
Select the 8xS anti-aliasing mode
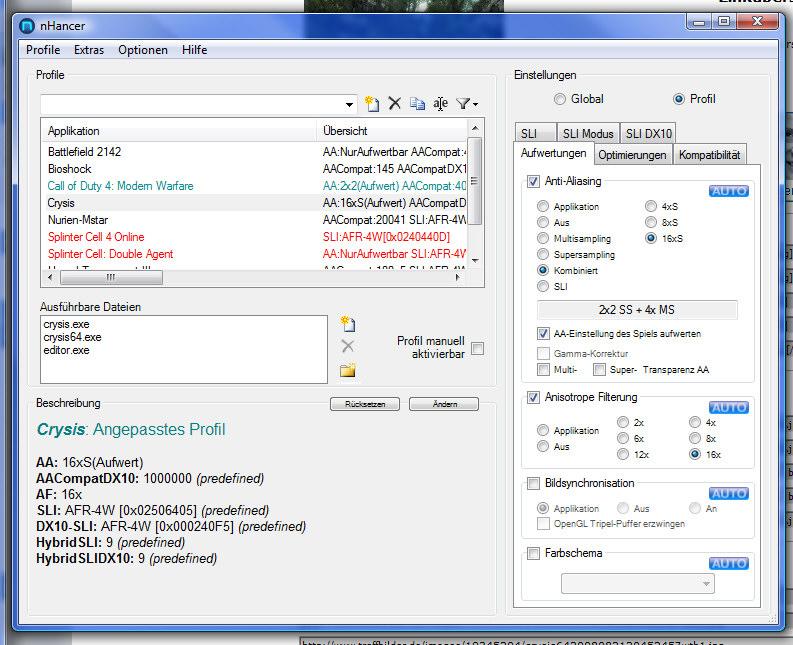651,222
